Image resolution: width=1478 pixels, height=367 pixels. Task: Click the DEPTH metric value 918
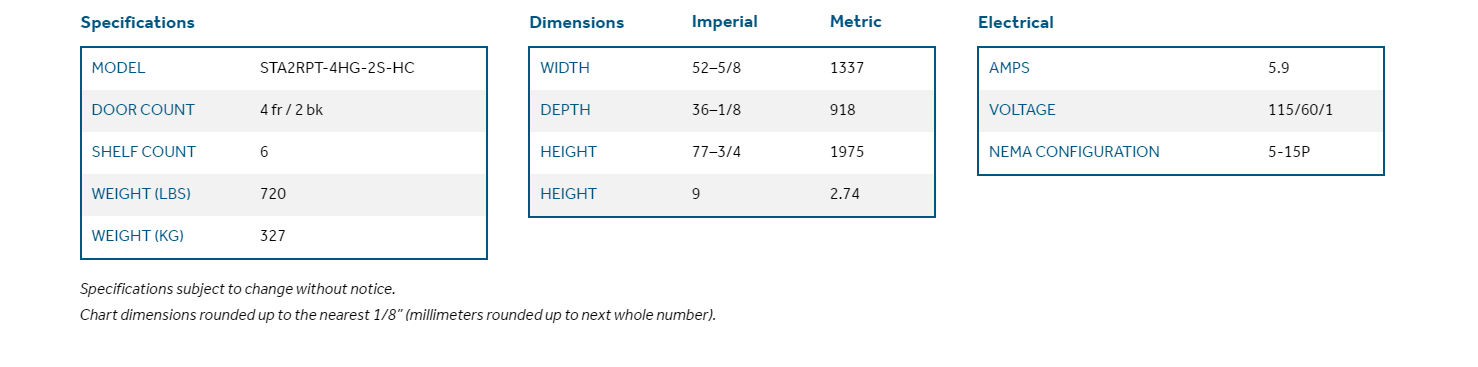tap(843, 110)
